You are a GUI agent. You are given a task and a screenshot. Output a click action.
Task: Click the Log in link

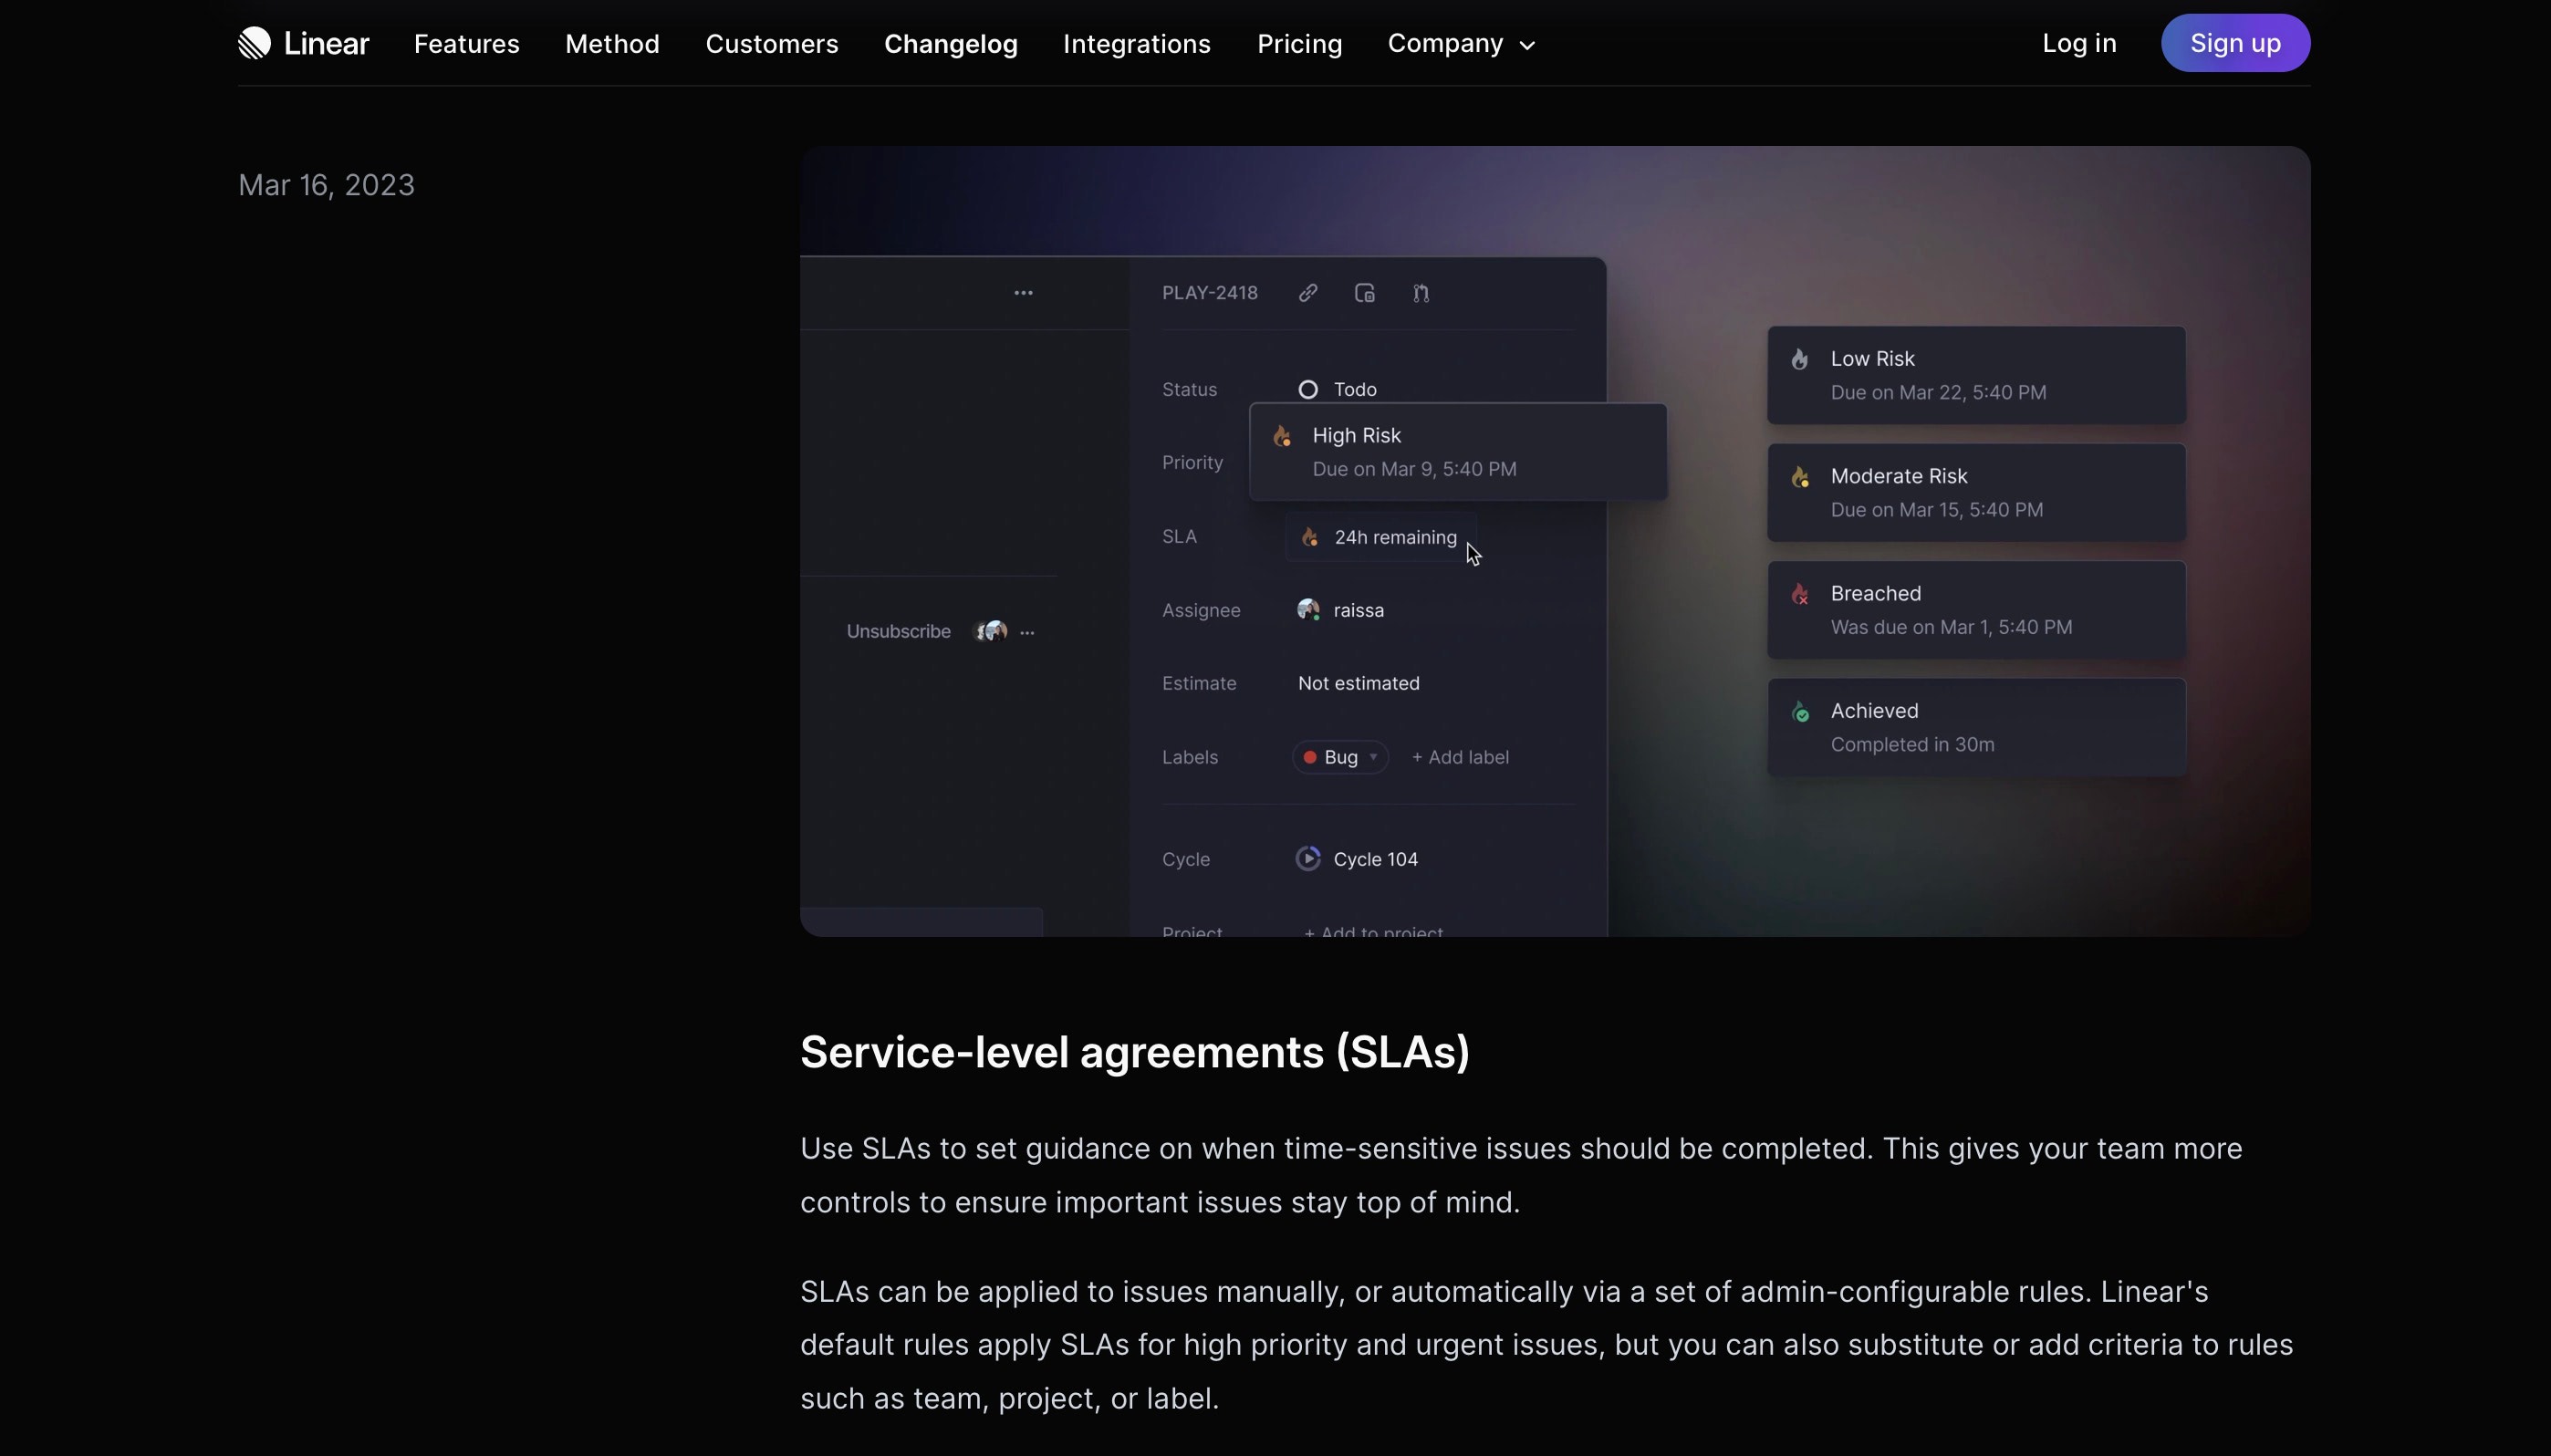(x=2079, y=43)
